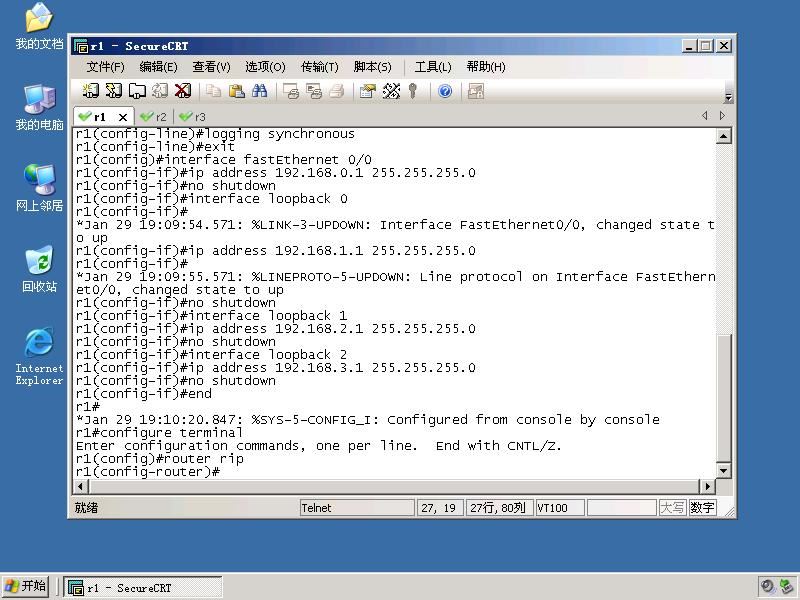Screen dimensions: 800x600
Task: Click the grayed-out Reconnect icon
Action: point(160,91)
